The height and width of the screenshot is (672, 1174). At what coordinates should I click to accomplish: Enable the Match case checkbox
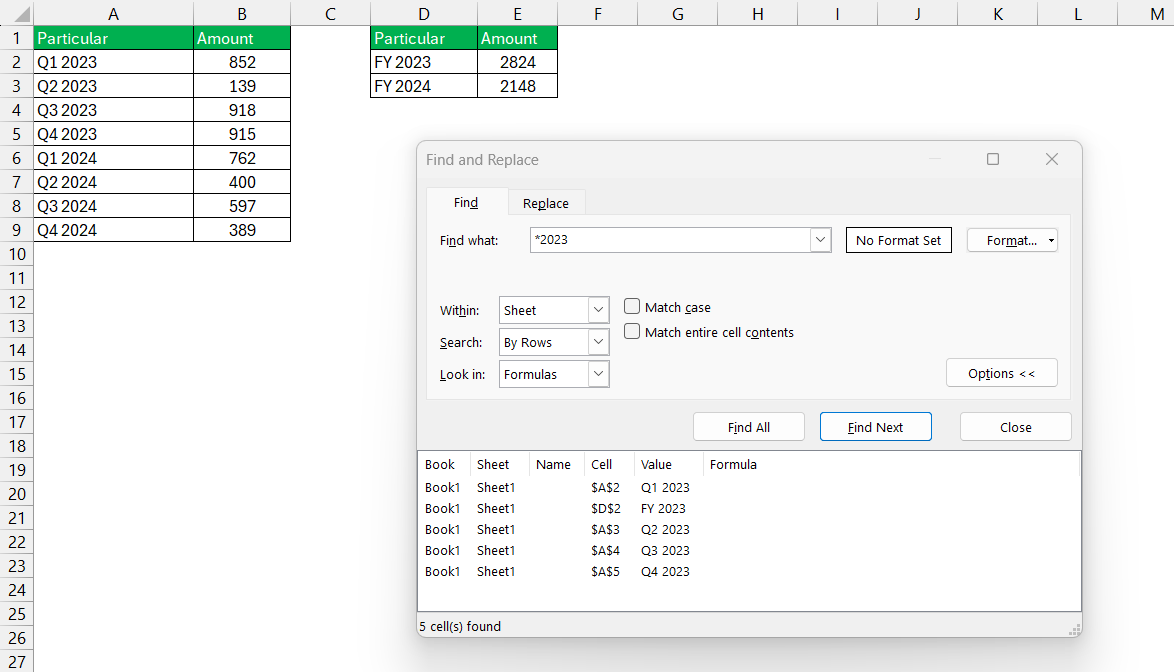coord(632,307)
